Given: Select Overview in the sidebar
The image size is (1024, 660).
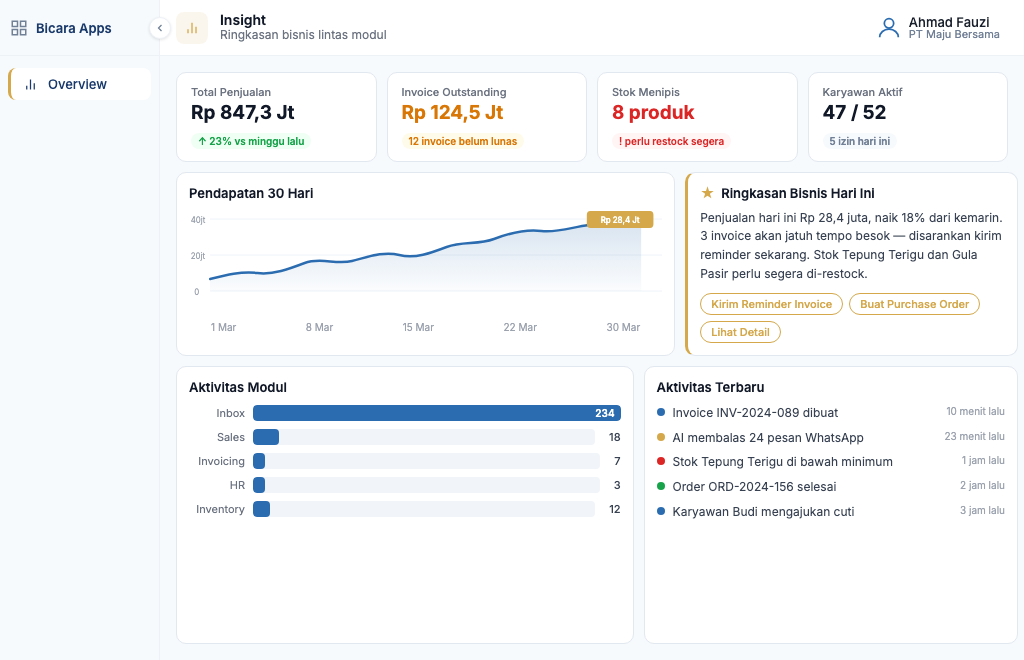Looking at the screenshot, I should pyautogui.click(x=79, y=85).
